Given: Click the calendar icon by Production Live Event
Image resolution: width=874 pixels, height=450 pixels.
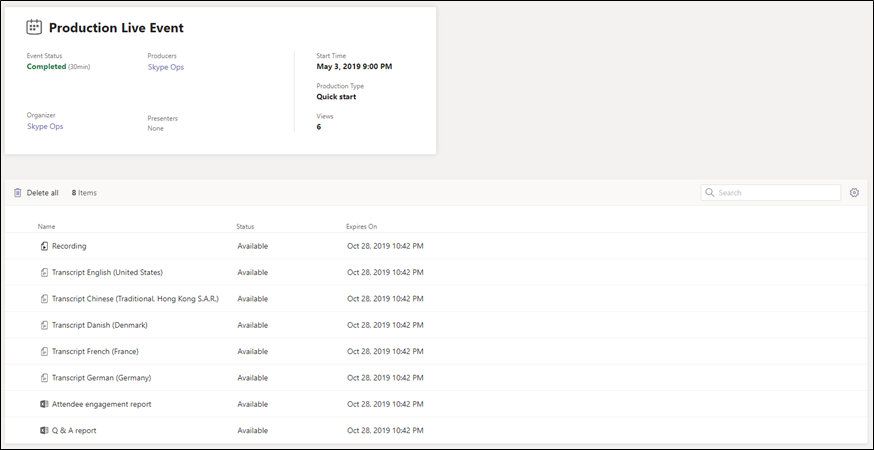Looking at the screenshot, I should (34, 27).
